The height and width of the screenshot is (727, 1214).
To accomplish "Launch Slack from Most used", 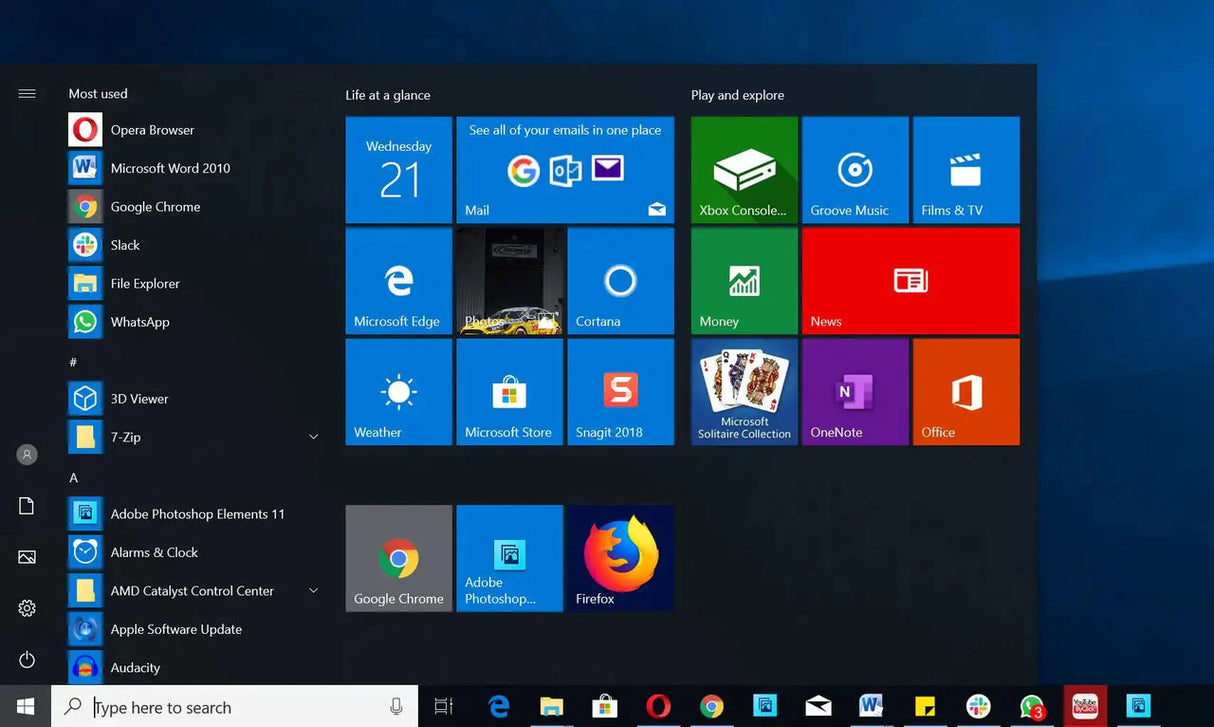I will tap(126, 245).
